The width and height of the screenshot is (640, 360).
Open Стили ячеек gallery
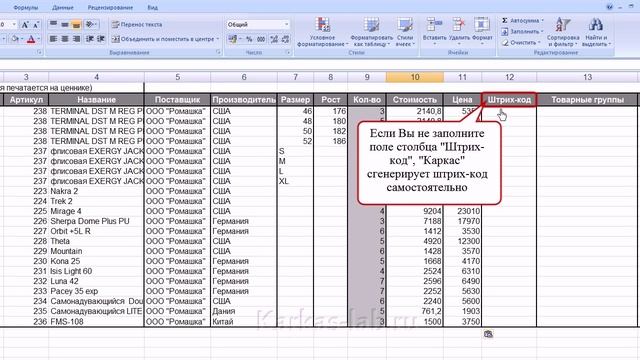pyautogui.click(x=405, y=32)
